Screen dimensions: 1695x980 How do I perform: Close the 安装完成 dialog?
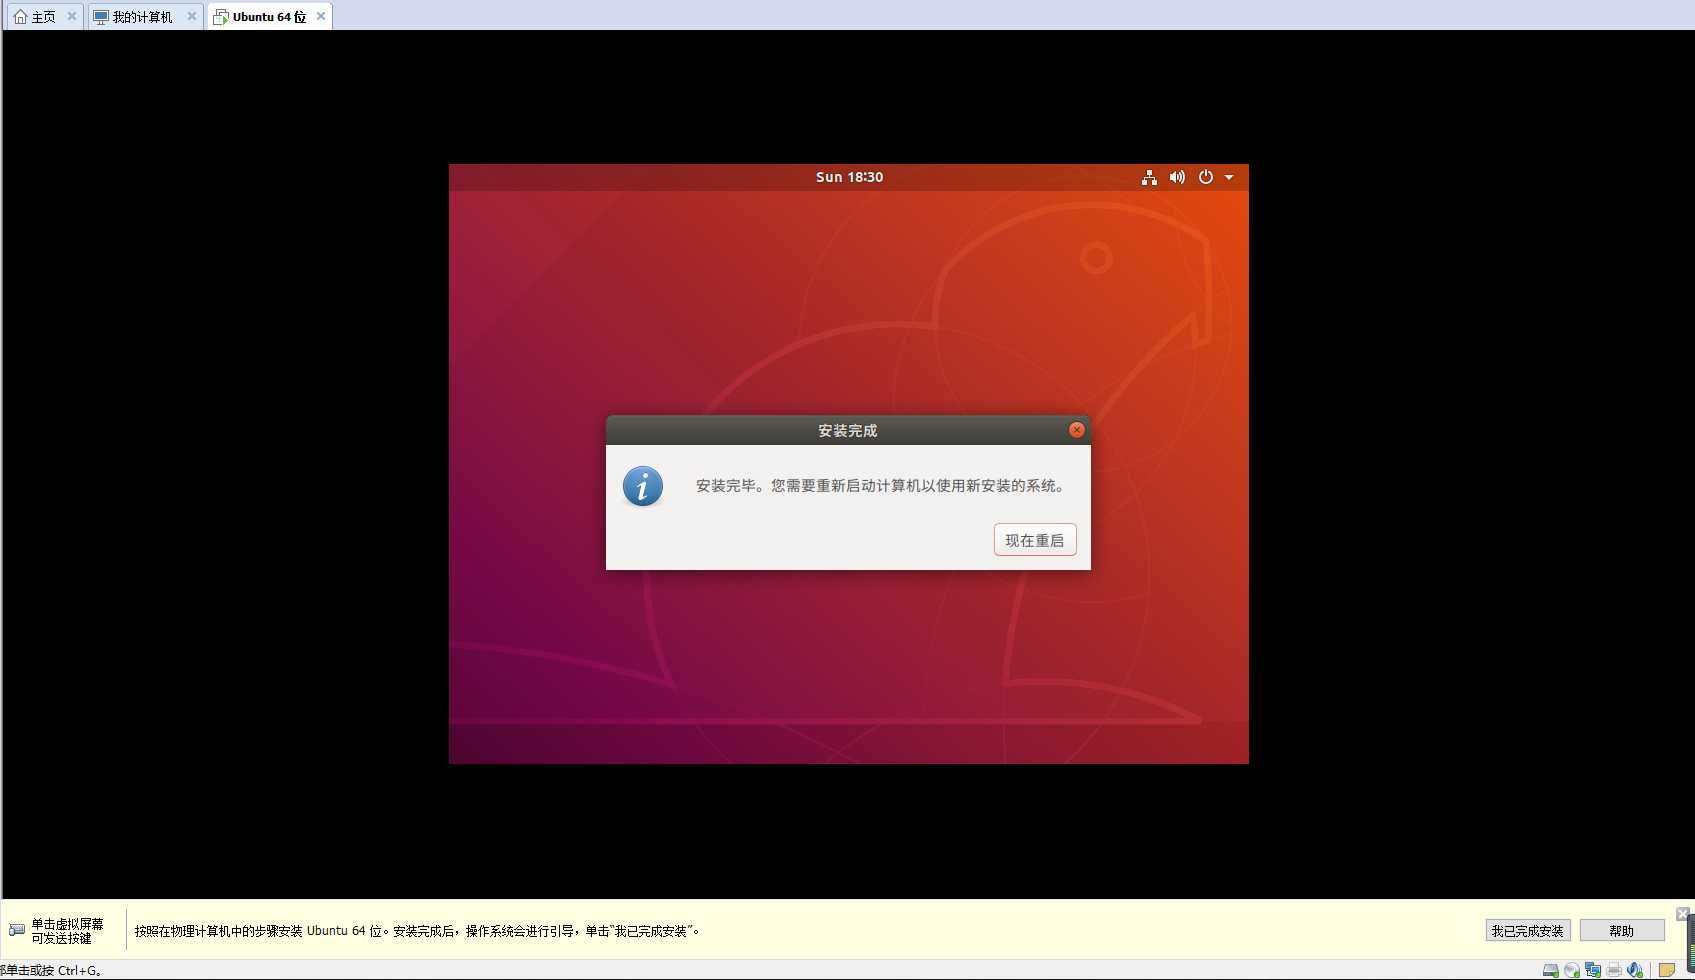1076,430
